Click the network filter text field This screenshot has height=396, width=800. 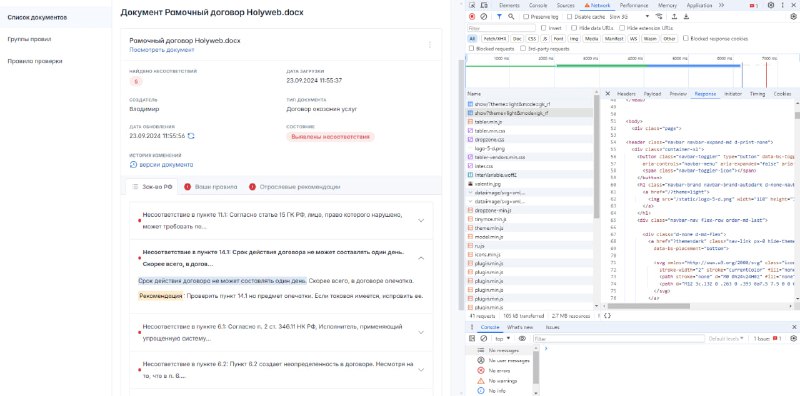501,28
